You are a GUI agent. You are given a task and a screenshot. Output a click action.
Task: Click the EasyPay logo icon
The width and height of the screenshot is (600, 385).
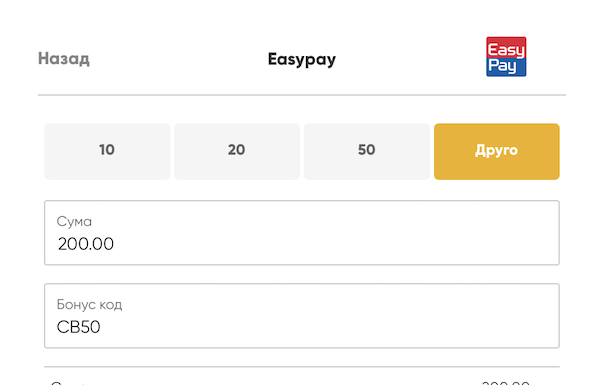[506, 57]
